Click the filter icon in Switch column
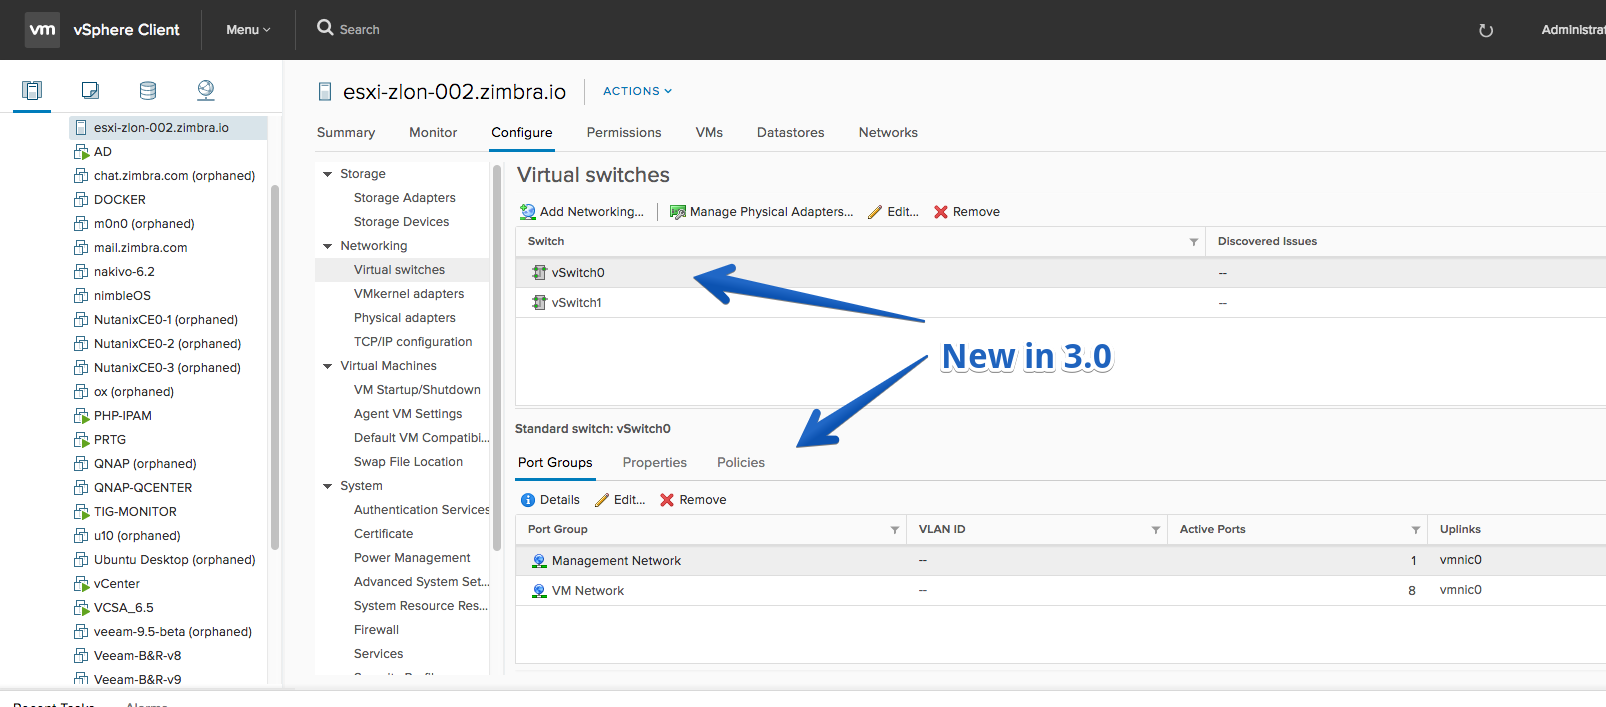This screenshot has height=707, width=1606. [x=1193, y=242]
